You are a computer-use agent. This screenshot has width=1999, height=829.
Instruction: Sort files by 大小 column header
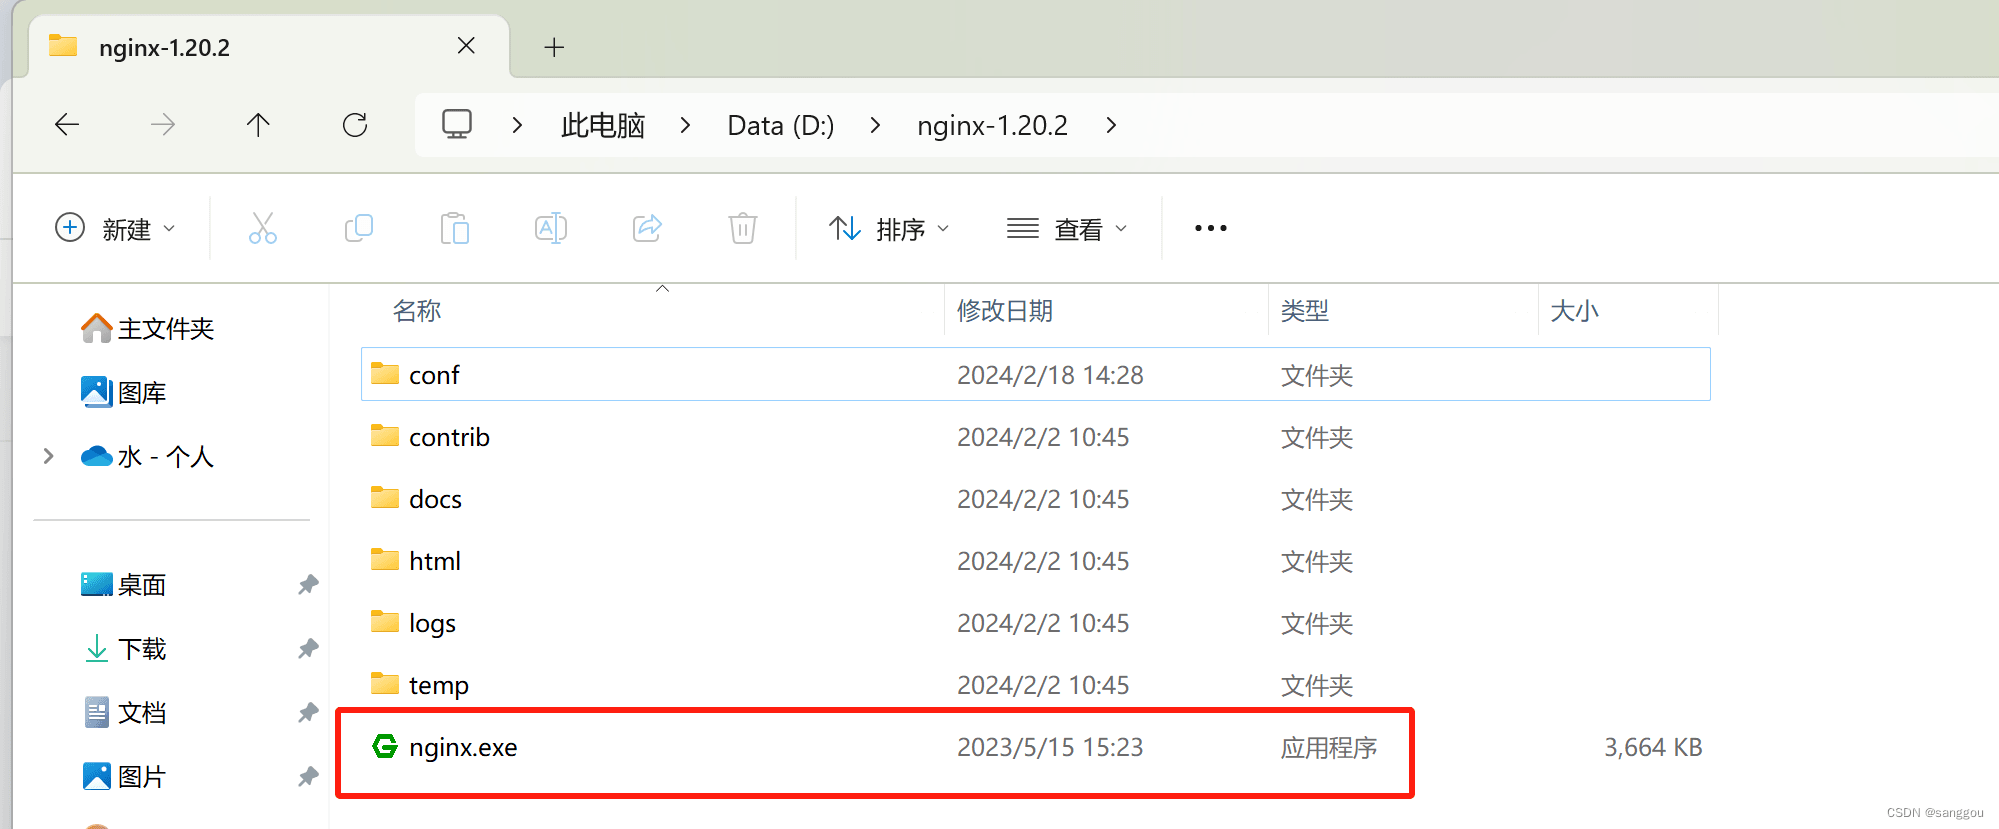coord(1575,311)
